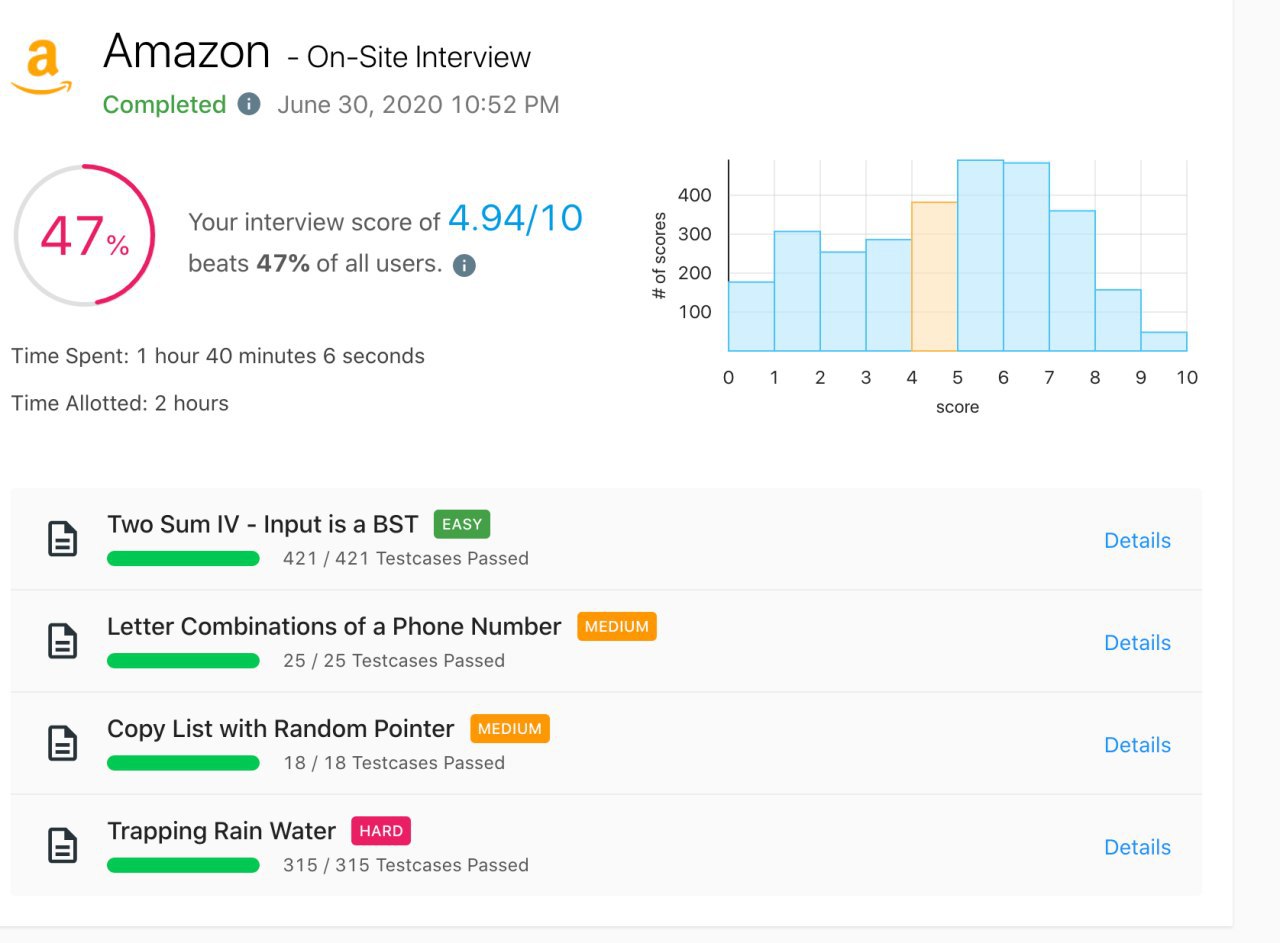Click '- On-Site Interview' subtitle
Image resolution: width=1280 pixels, height=943 pixels.
point(409,57)
